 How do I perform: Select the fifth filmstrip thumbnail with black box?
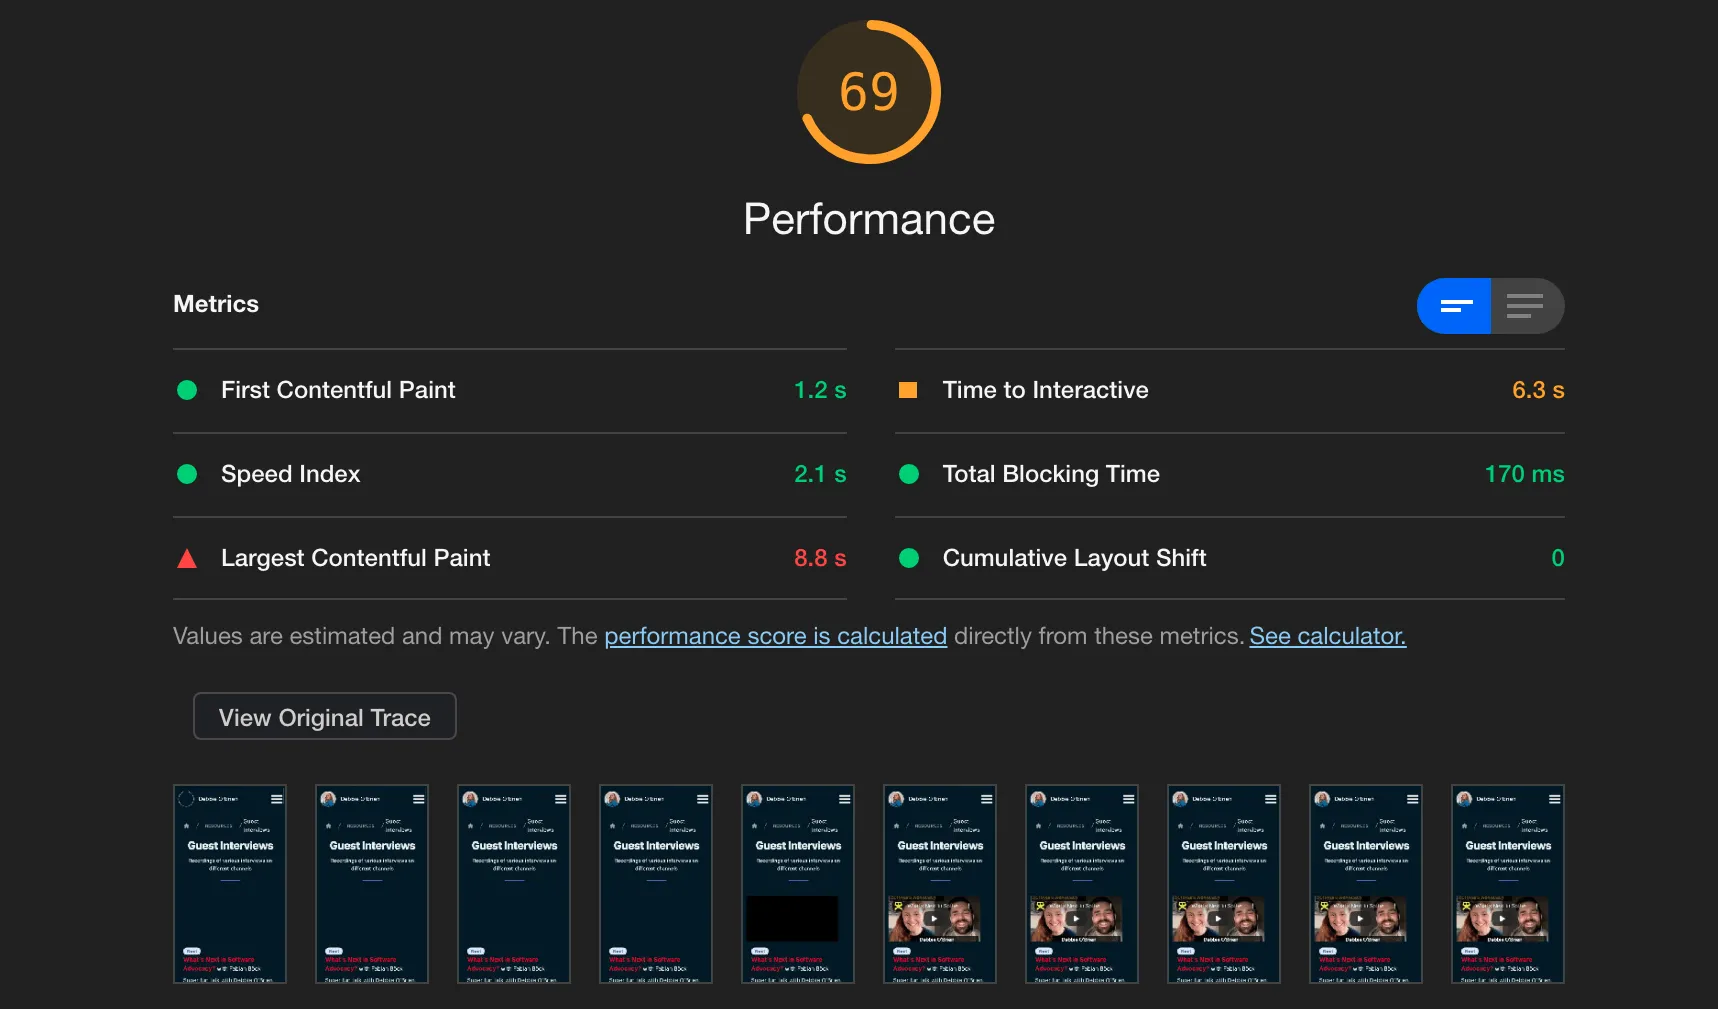(x=798, y=884)
